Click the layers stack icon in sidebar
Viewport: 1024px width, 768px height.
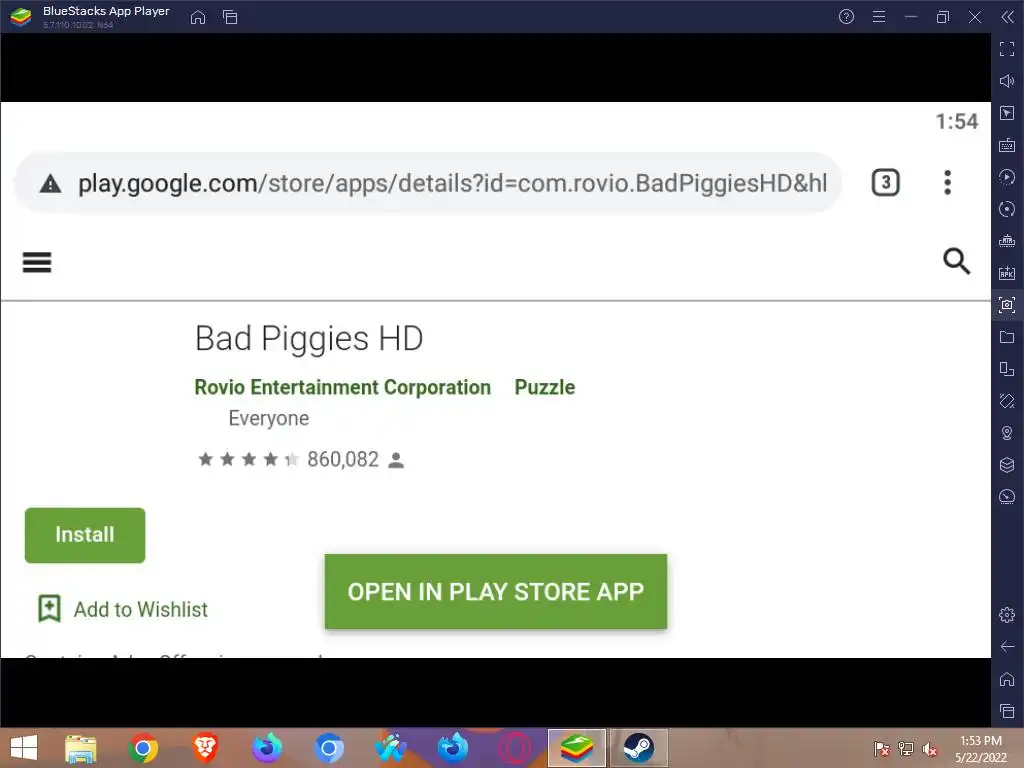click(1007, 465)
